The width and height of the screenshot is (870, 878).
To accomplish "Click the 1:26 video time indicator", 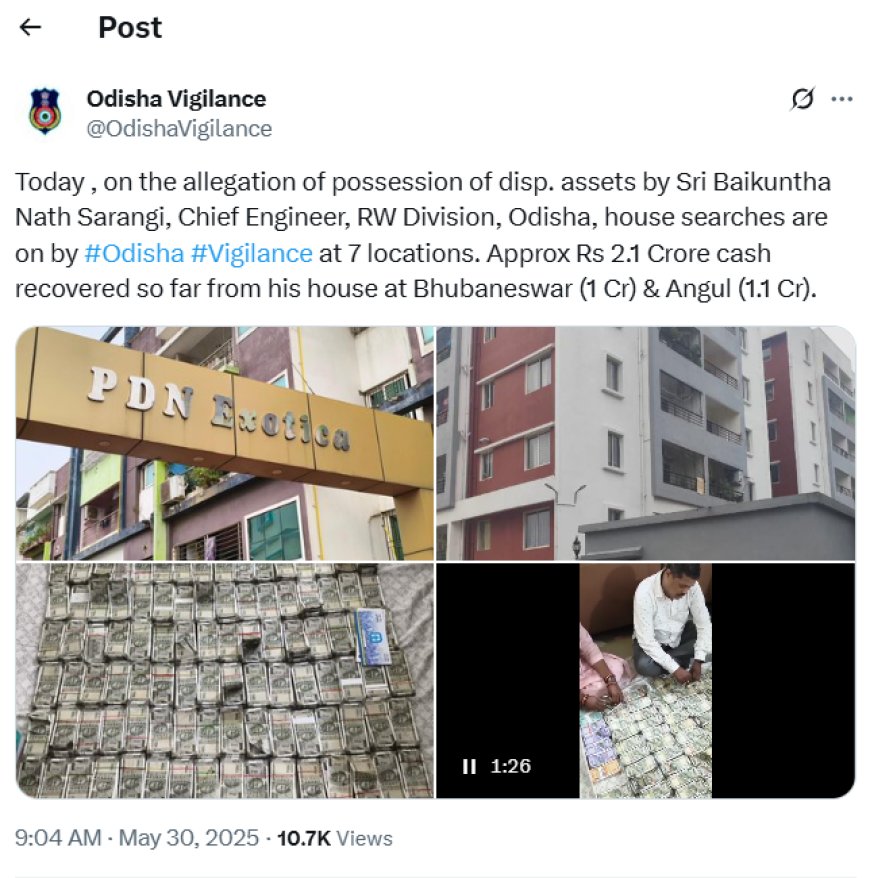I will (511, 766).
